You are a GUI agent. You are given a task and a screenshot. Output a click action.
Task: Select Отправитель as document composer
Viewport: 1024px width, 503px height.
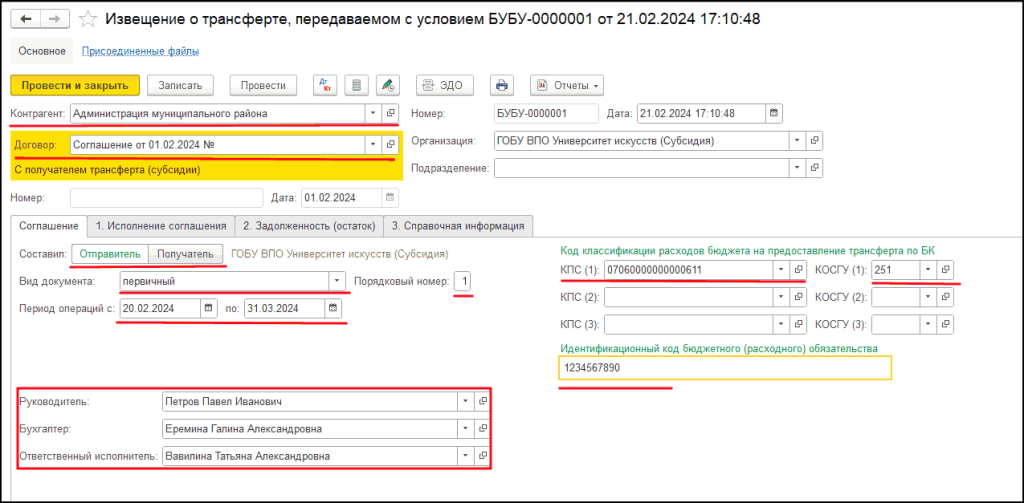(110, 254)
